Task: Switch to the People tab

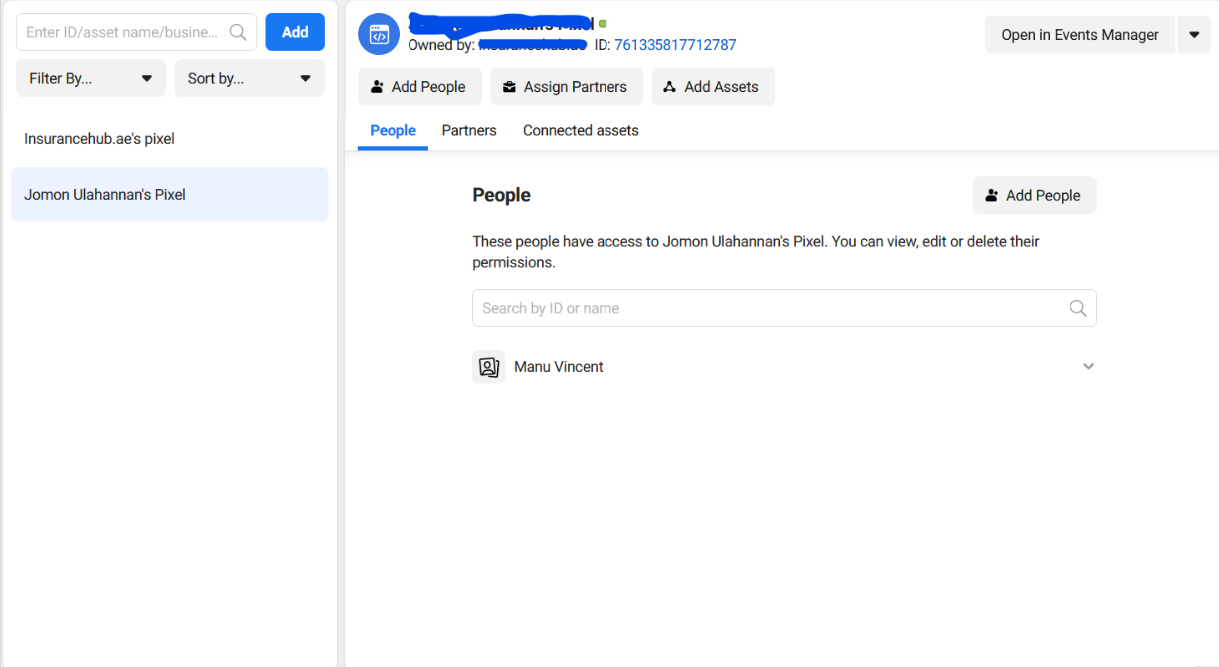Action: [393, 130]
